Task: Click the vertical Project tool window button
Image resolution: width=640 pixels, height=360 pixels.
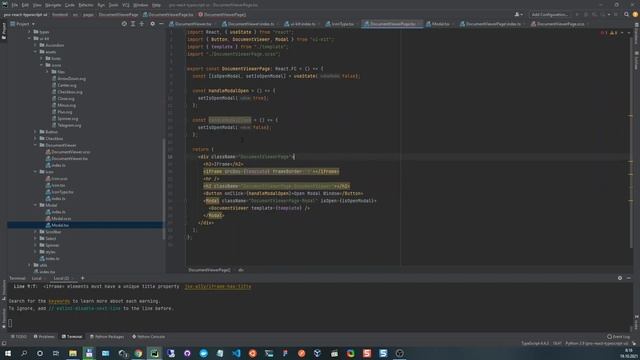Action: point(4,31)
